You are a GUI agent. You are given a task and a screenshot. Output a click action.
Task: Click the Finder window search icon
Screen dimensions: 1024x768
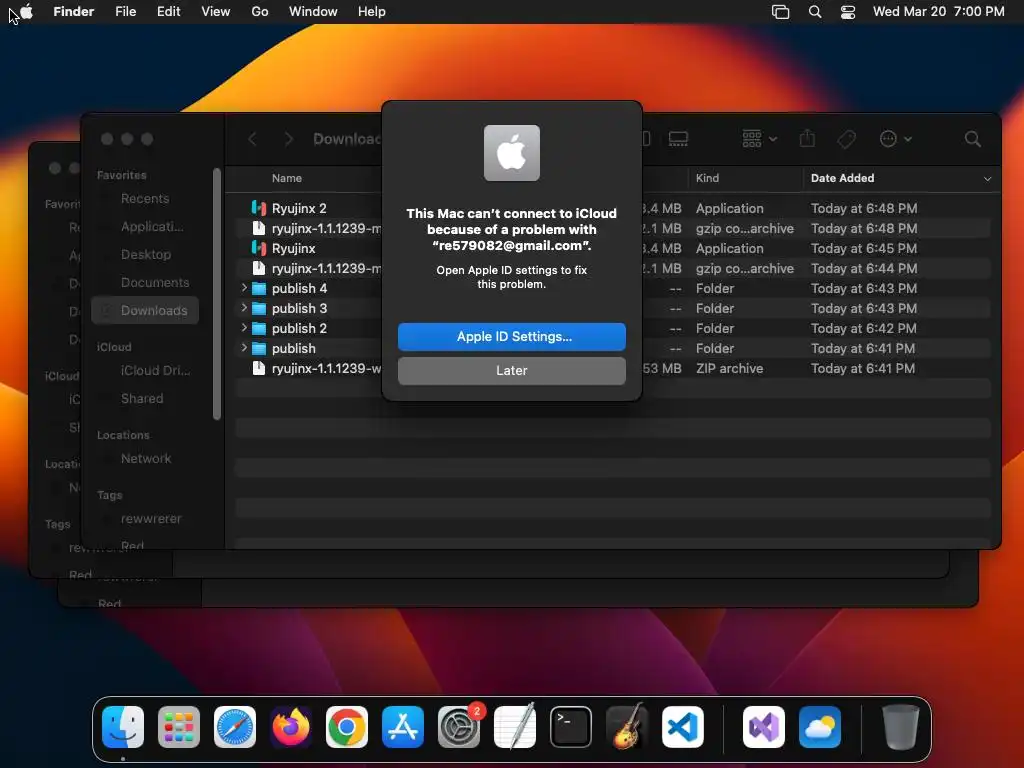tap(972, 139)
